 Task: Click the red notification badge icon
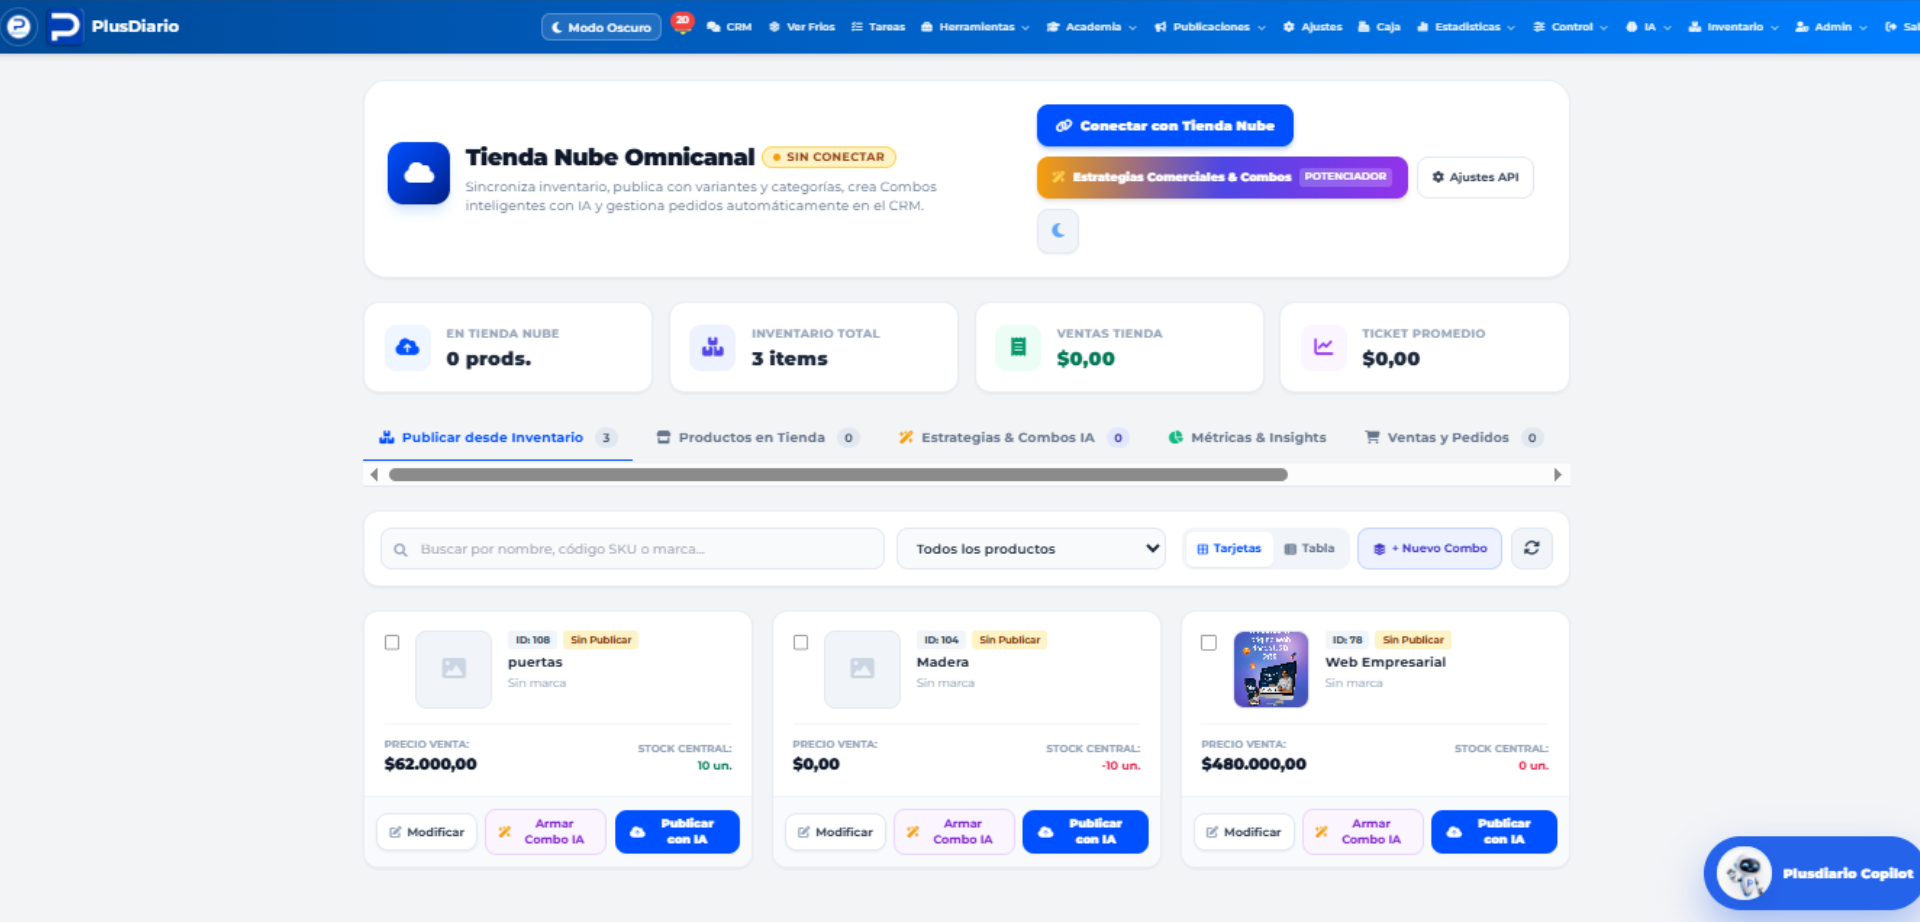pyautogui.click(x=682, y=22)
